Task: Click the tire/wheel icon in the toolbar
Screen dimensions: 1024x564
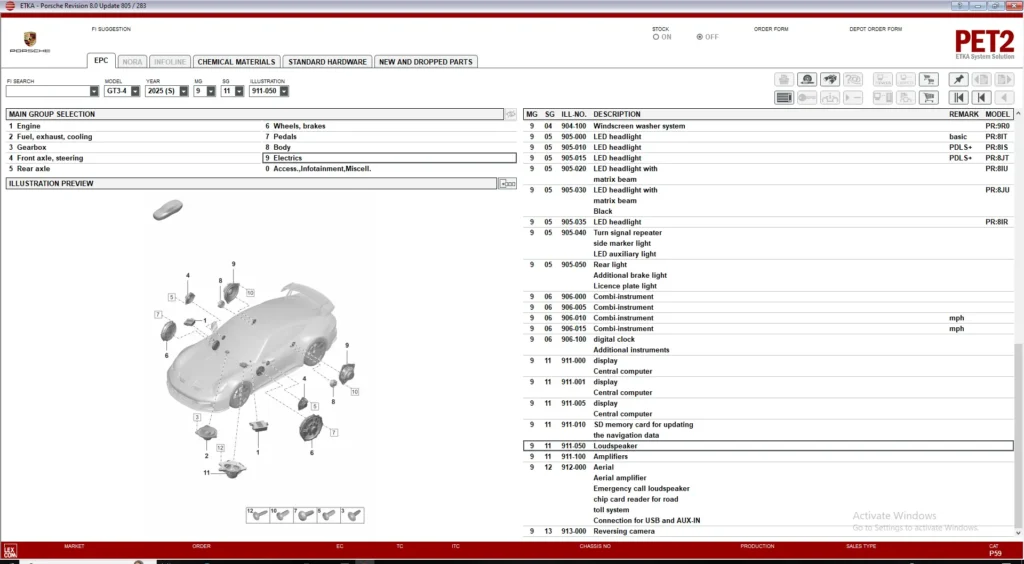Action: [806, 79]
